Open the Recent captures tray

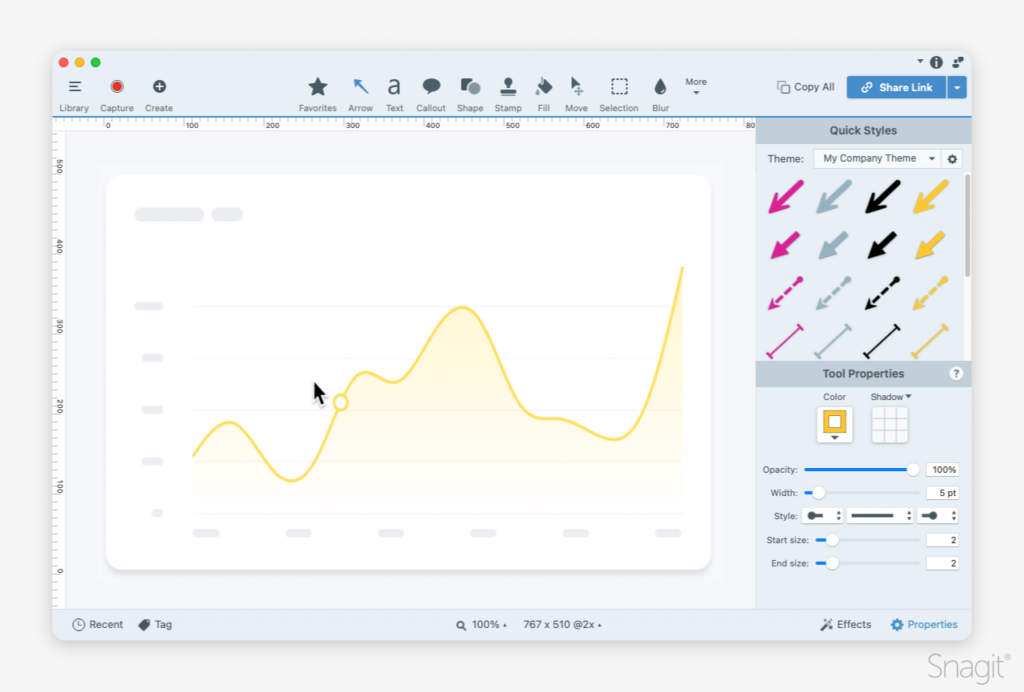pos(97,624)
